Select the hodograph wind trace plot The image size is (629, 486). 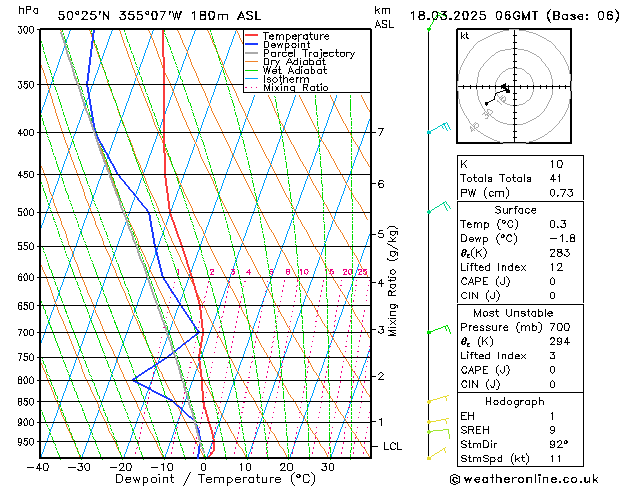[497, 95]
